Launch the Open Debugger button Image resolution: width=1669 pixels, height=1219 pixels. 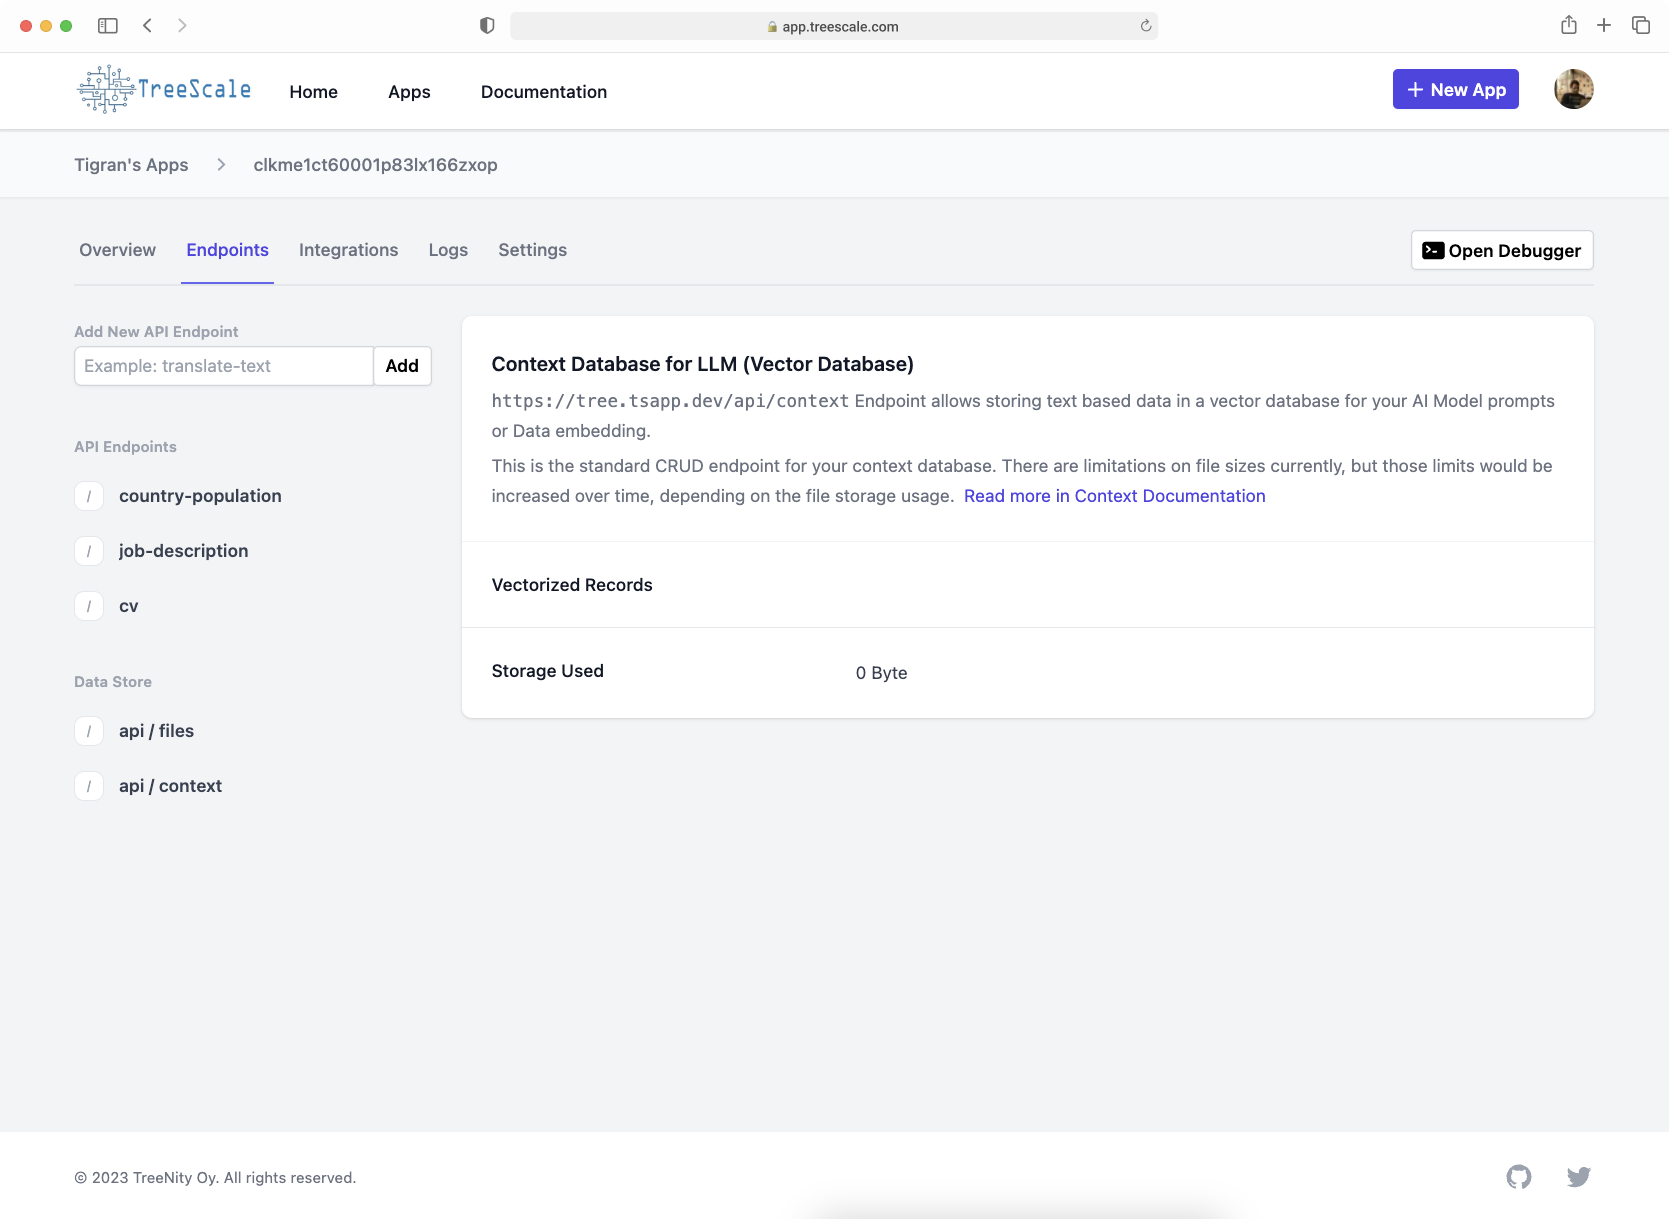click(1501, 251)
